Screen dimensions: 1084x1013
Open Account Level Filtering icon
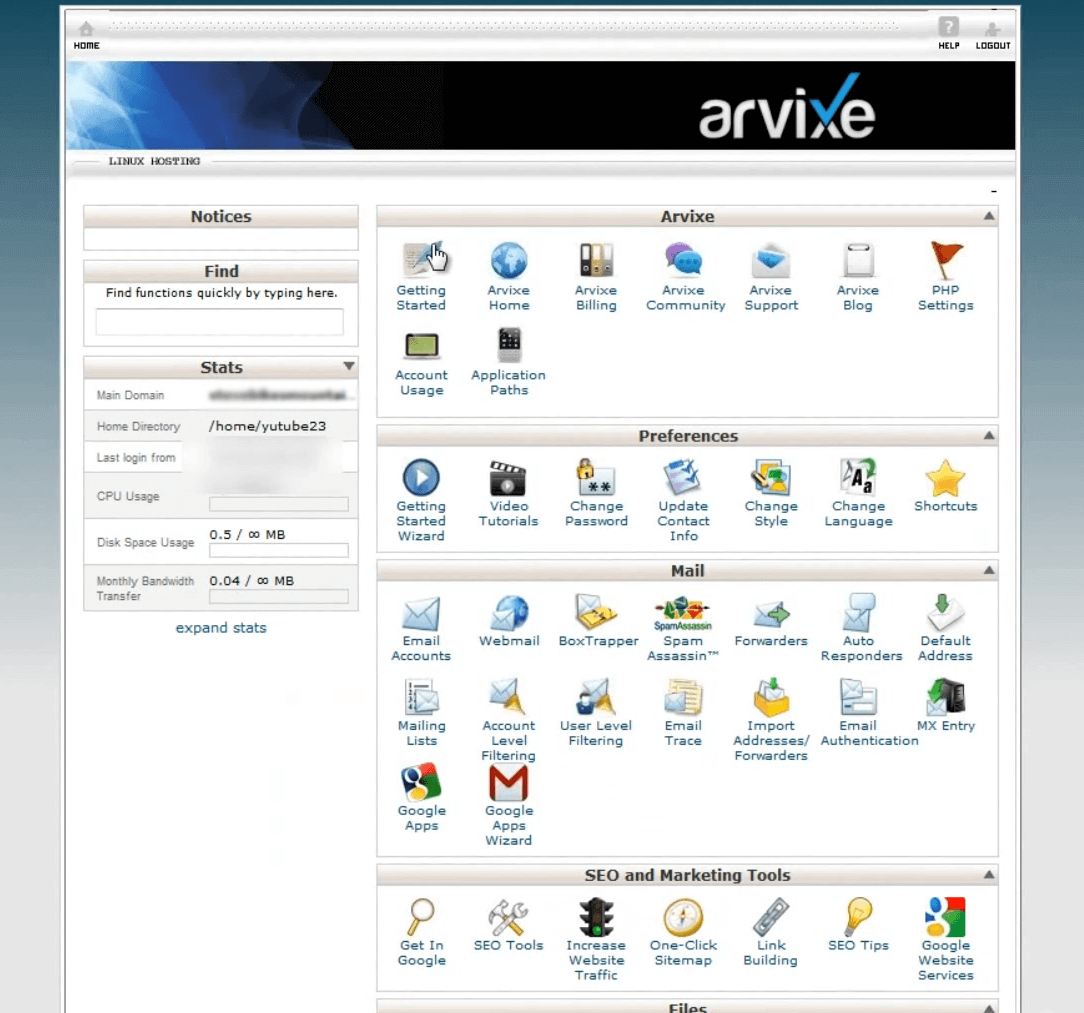click(x=509, y=696)
